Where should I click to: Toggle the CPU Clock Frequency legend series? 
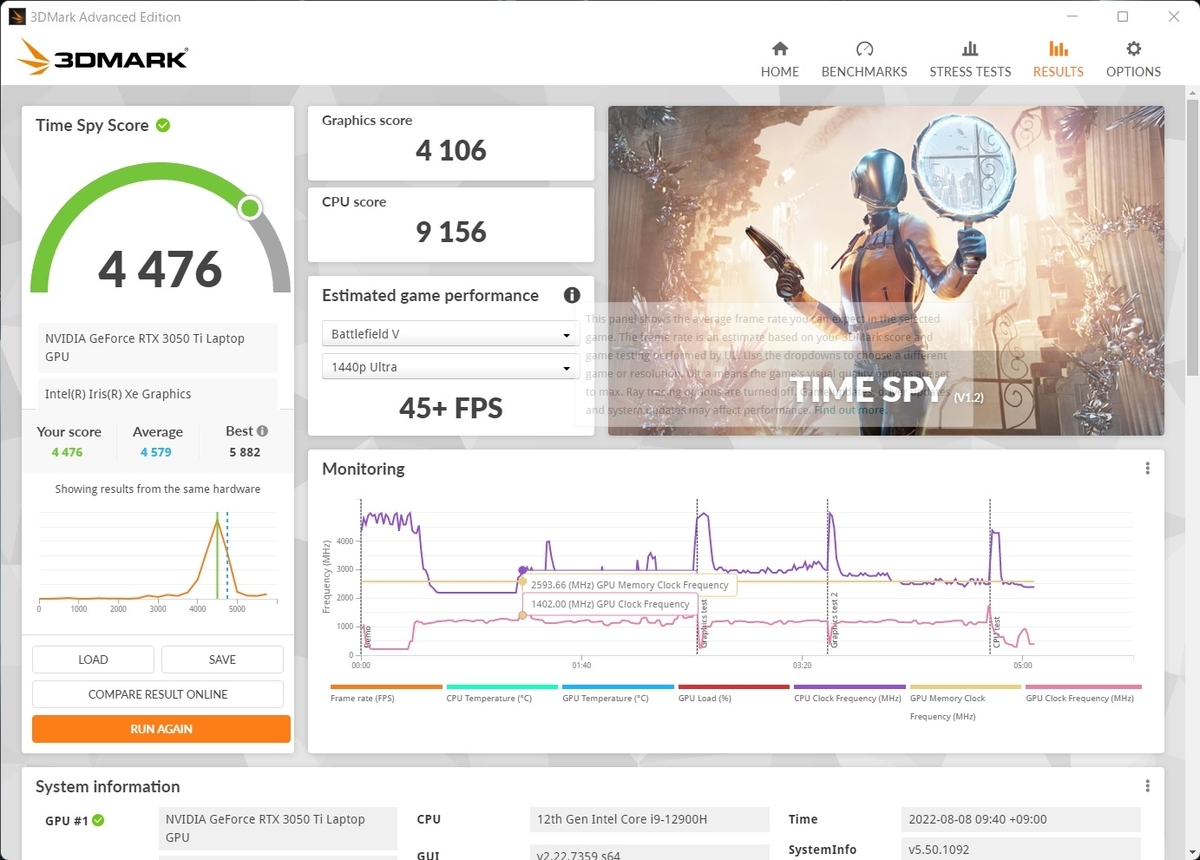850,692
